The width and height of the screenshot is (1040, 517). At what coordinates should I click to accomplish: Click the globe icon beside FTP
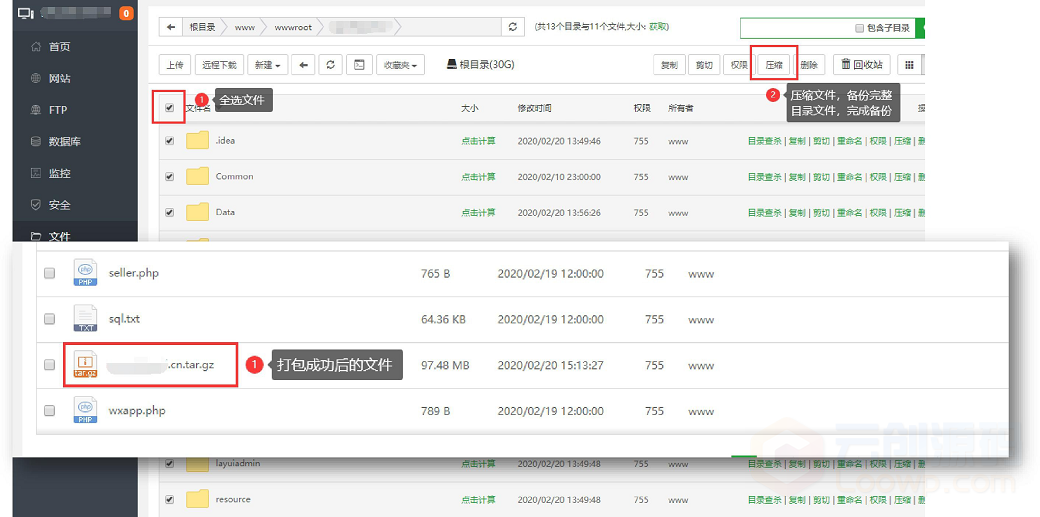(36, 110)
